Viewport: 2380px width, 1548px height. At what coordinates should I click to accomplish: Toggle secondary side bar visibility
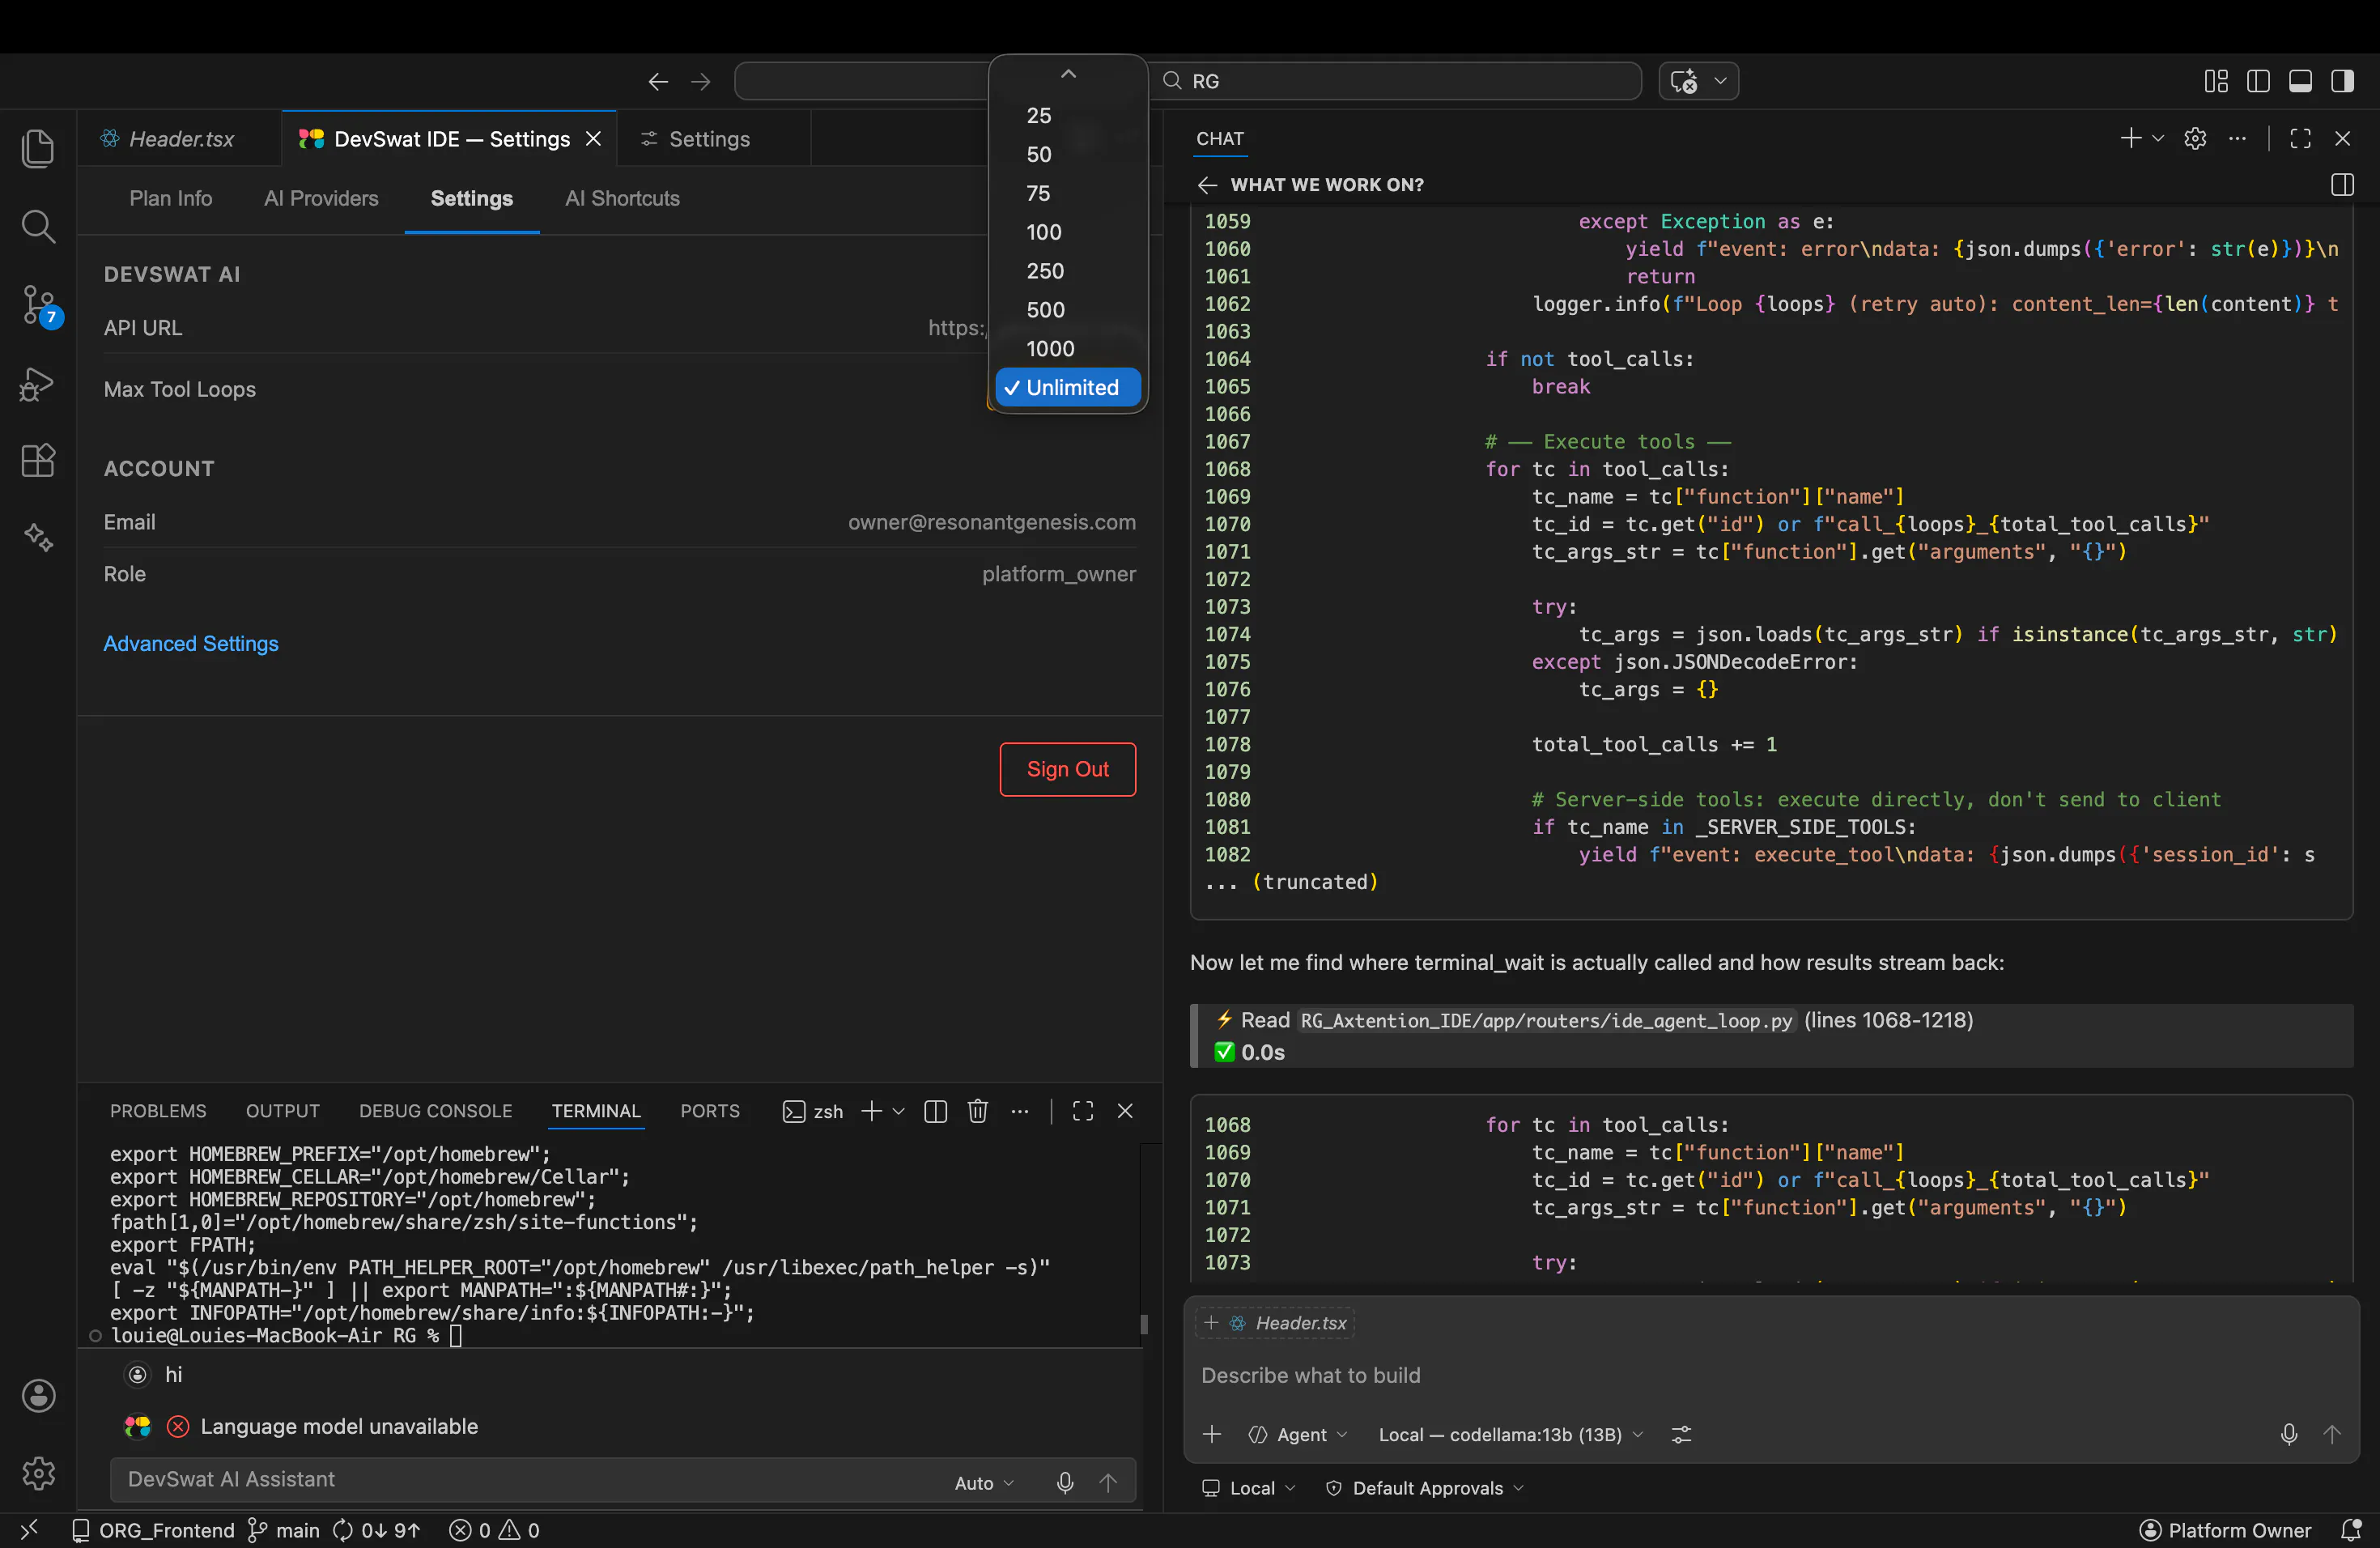tap(2342, 81)
